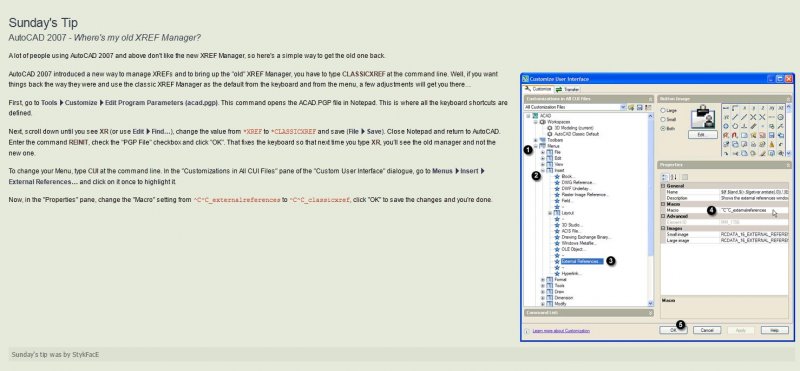Expand the Tools menu node
This screenshot has width=800, height=371.
[543, 286]
